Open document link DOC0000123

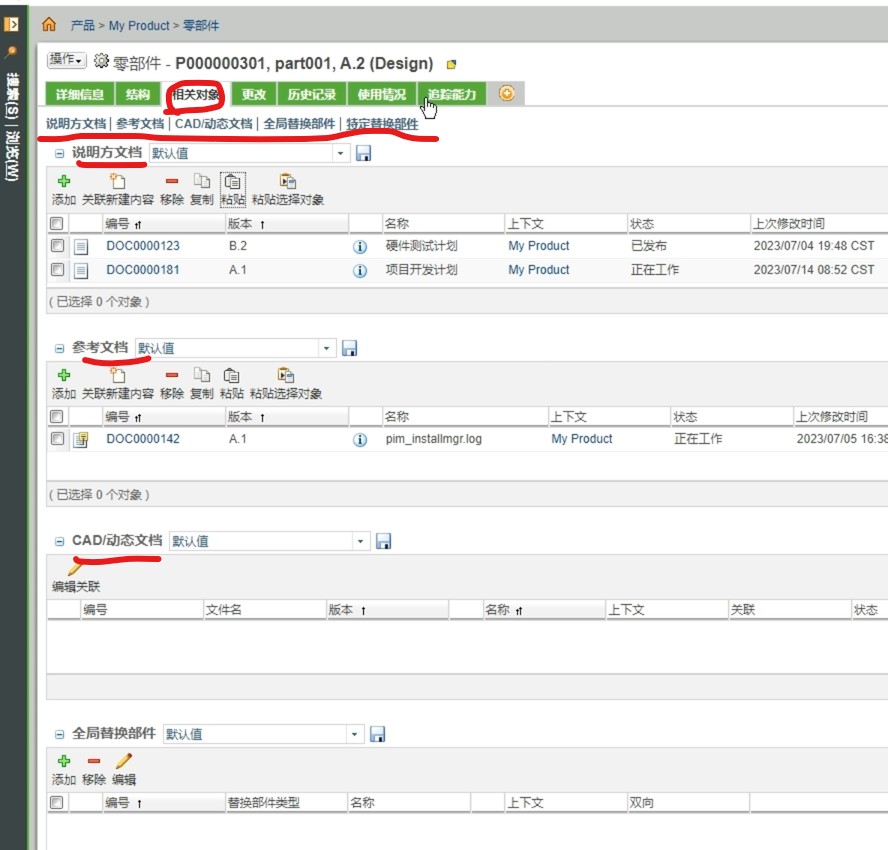pyautogui.click(x=143, y=246)
